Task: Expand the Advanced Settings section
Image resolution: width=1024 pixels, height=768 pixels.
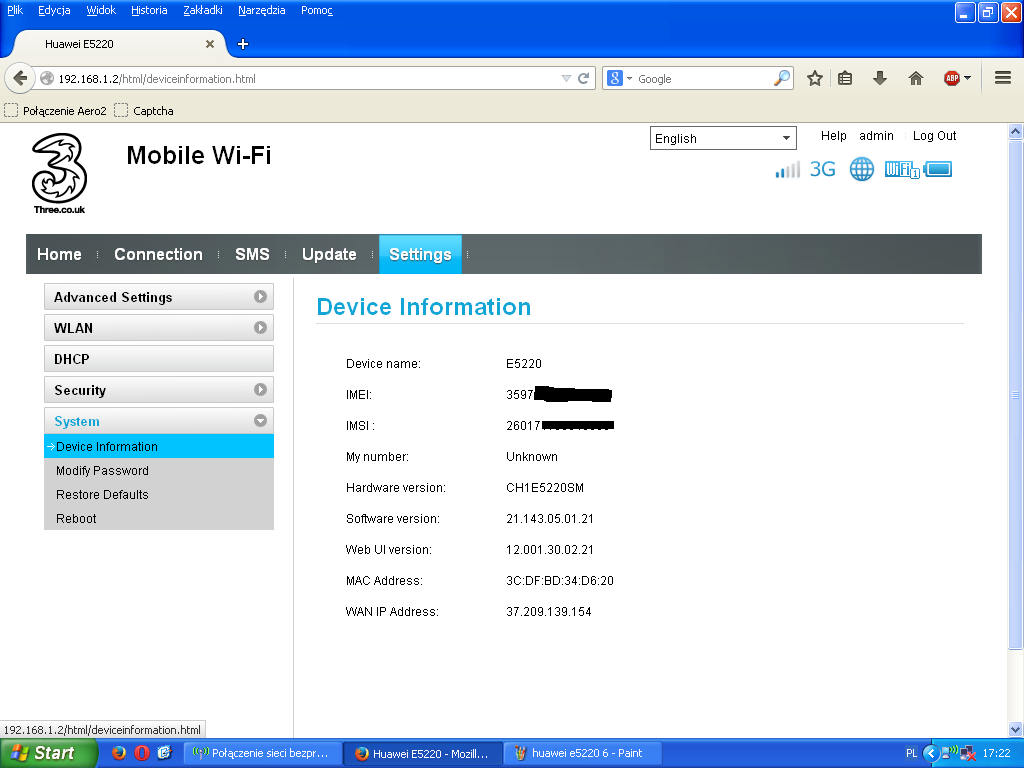Action: click(159, 297)
